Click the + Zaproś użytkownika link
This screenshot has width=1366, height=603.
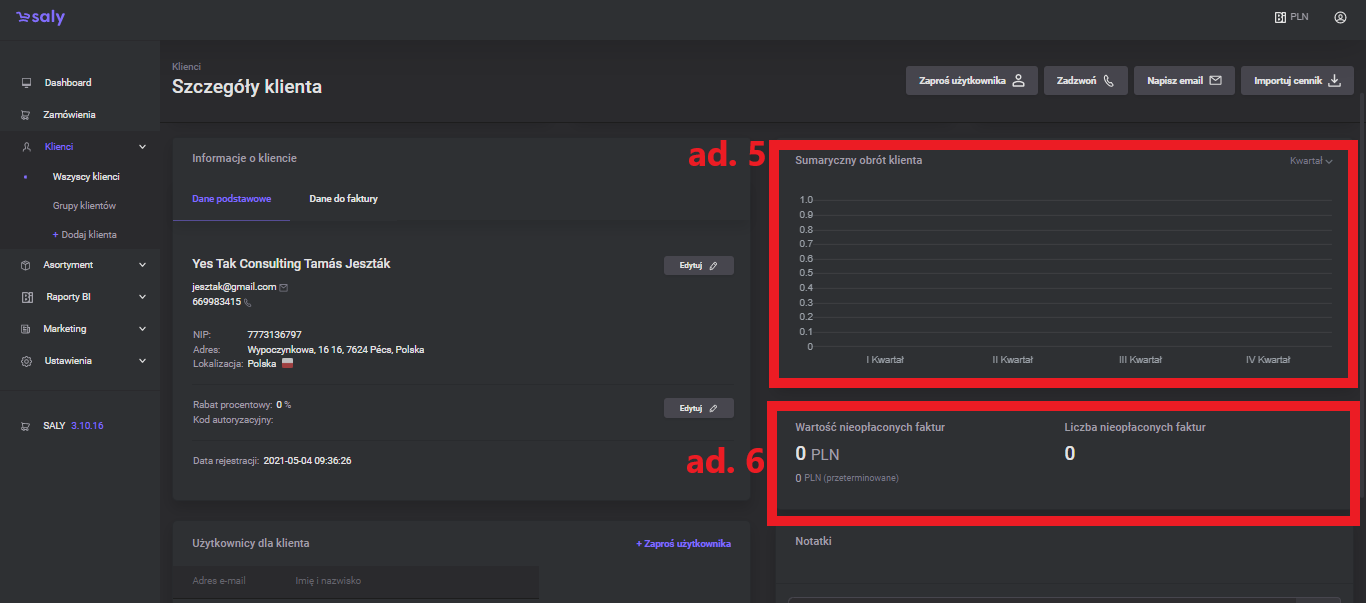click(683, 544)
